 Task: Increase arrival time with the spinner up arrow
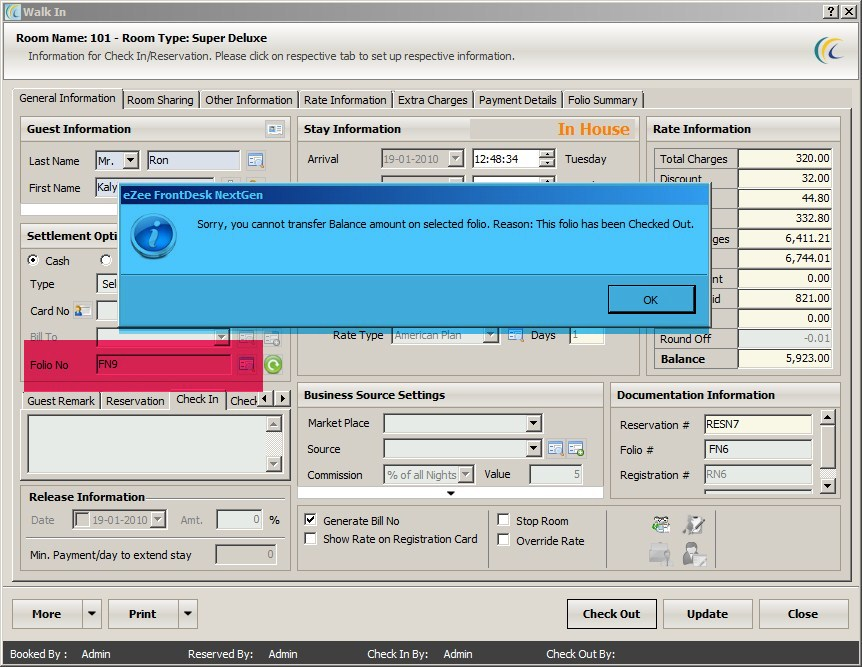[x=547, y=155]
